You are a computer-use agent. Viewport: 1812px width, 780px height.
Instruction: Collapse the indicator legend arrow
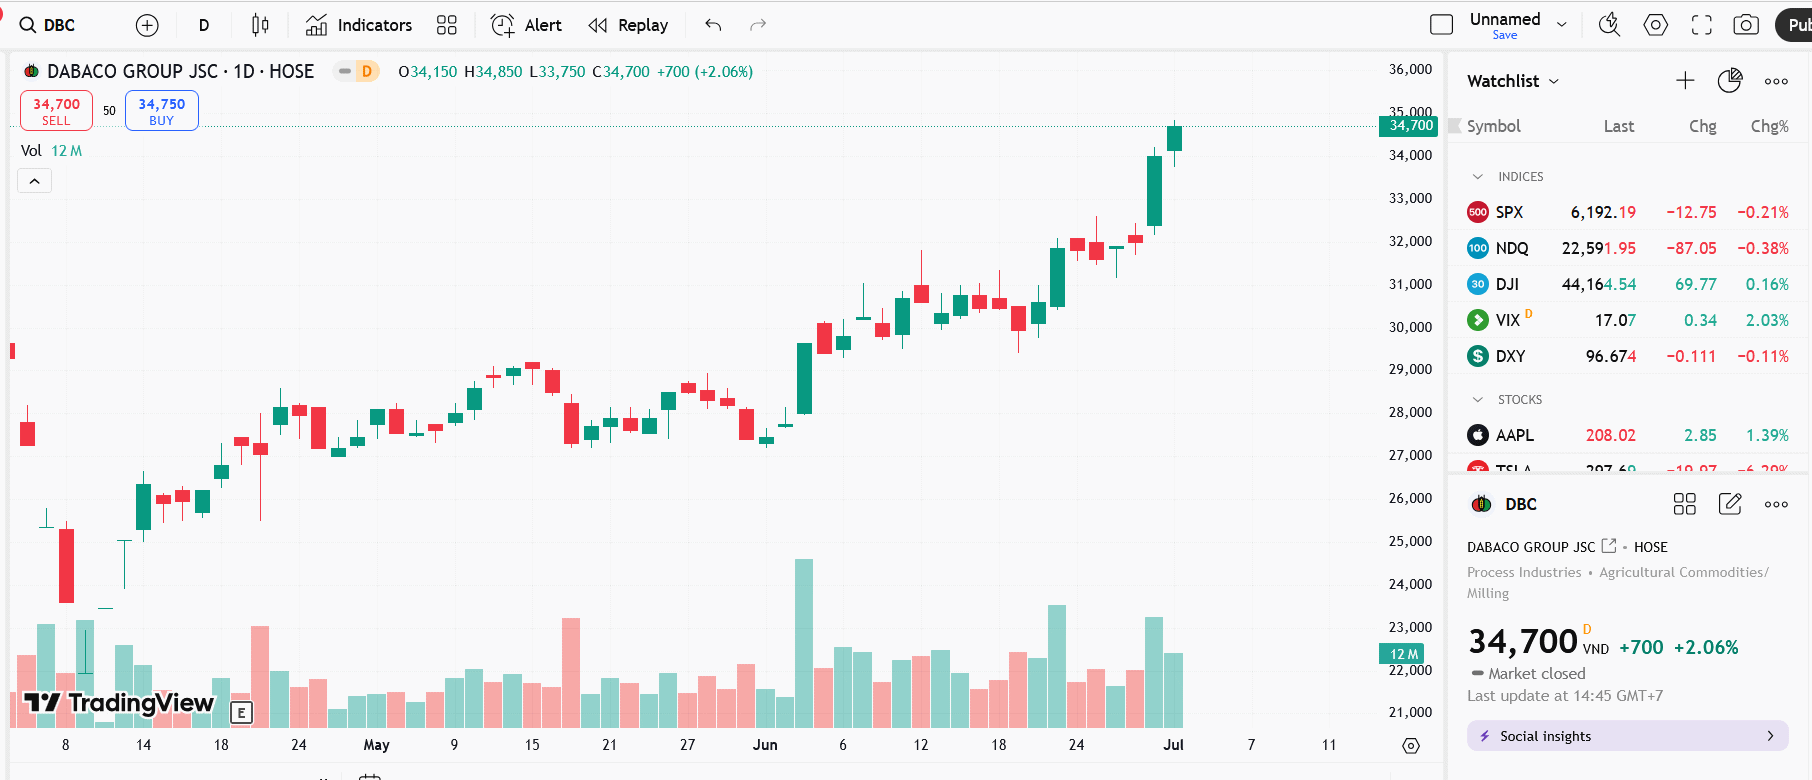[x=34, y=181]
